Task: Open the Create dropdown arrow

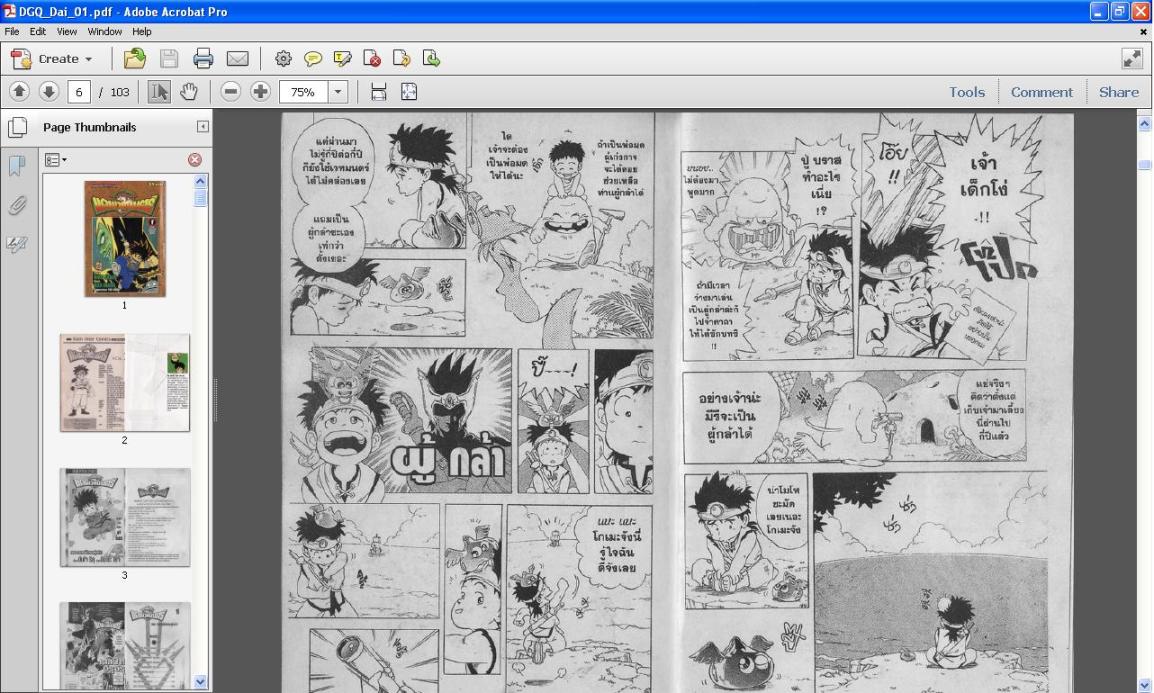Action: pyautogui.click(x=89, y=59)
